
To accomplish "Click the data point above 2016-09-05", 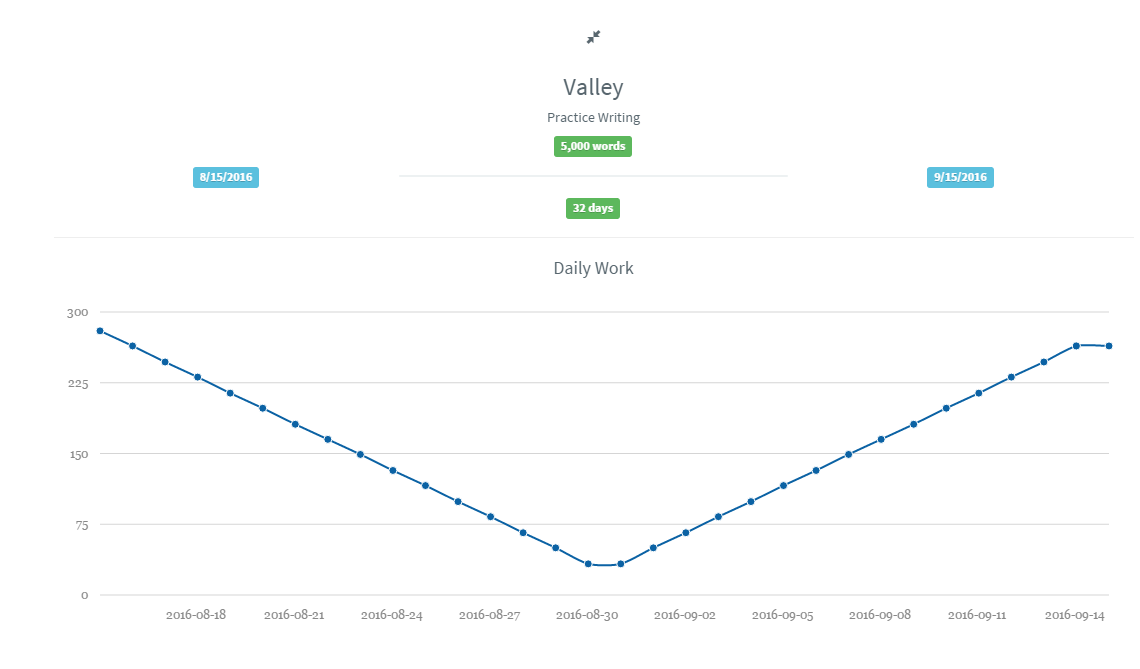I will pyautogui.click(x=783, y=486).
